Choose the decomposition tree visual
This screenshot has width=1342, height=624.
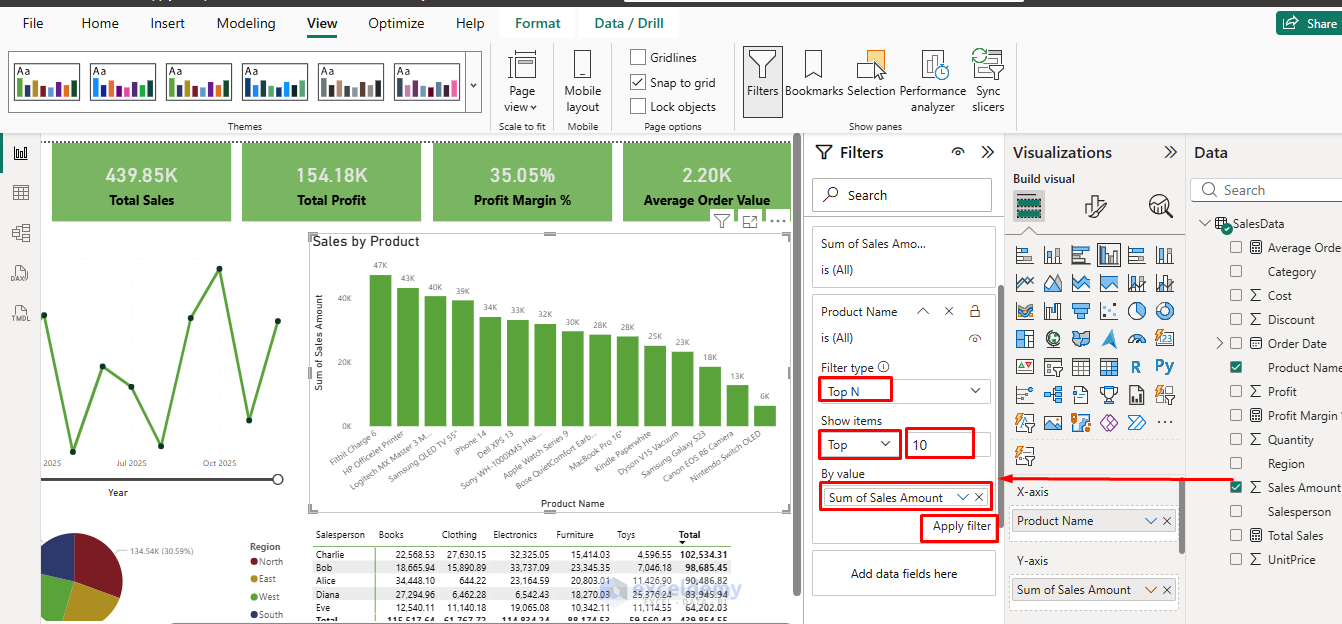point(1052,395)
